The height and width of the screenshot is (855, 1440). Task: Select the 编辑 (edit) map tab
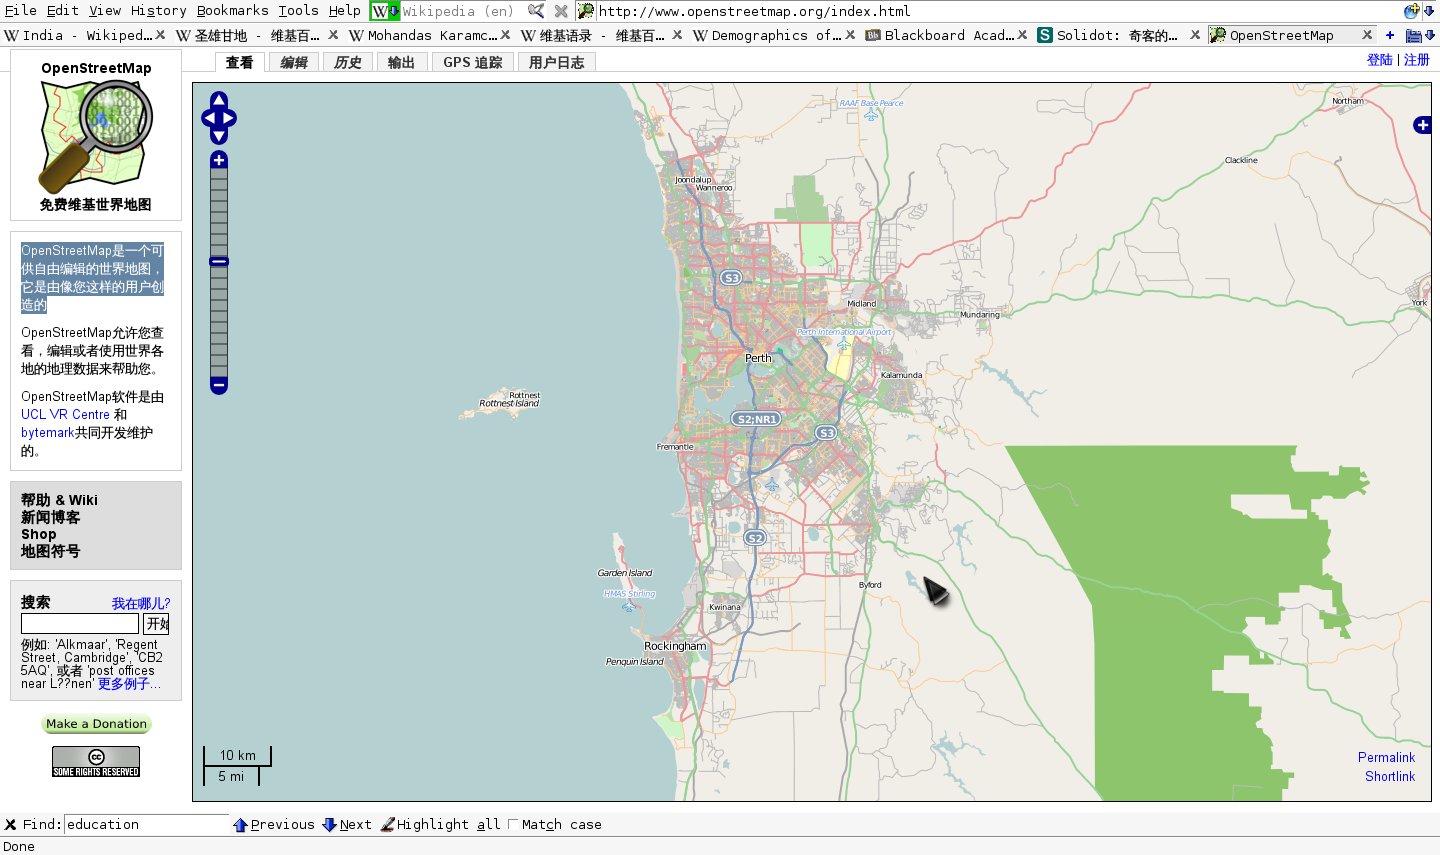(294, 62)
